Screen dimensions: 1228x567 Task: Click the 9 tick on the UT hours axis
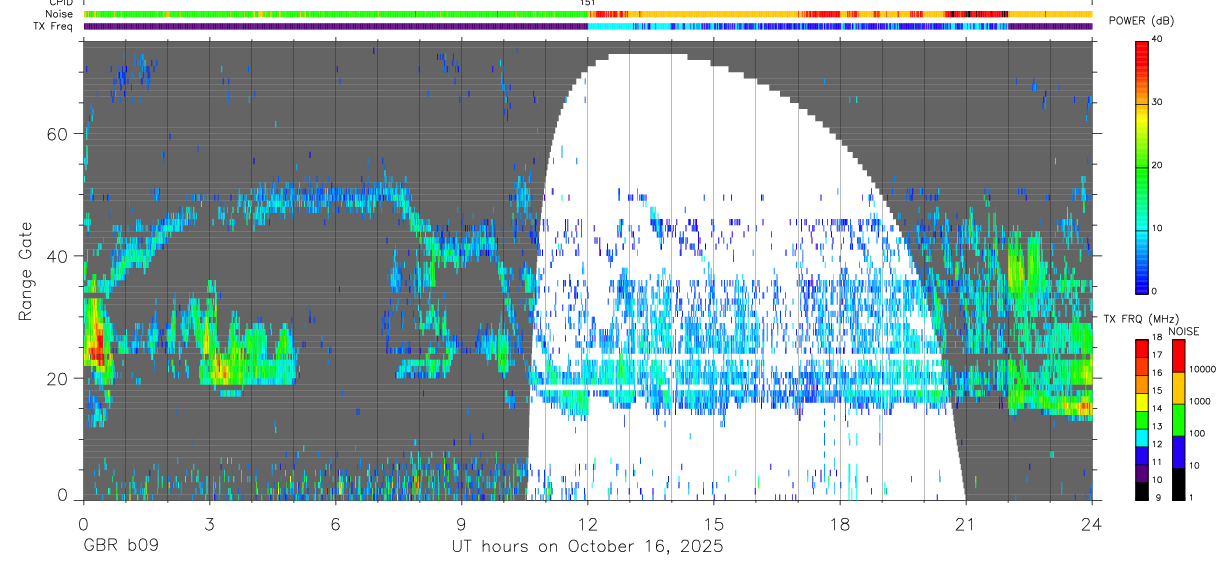pos(461,522)
